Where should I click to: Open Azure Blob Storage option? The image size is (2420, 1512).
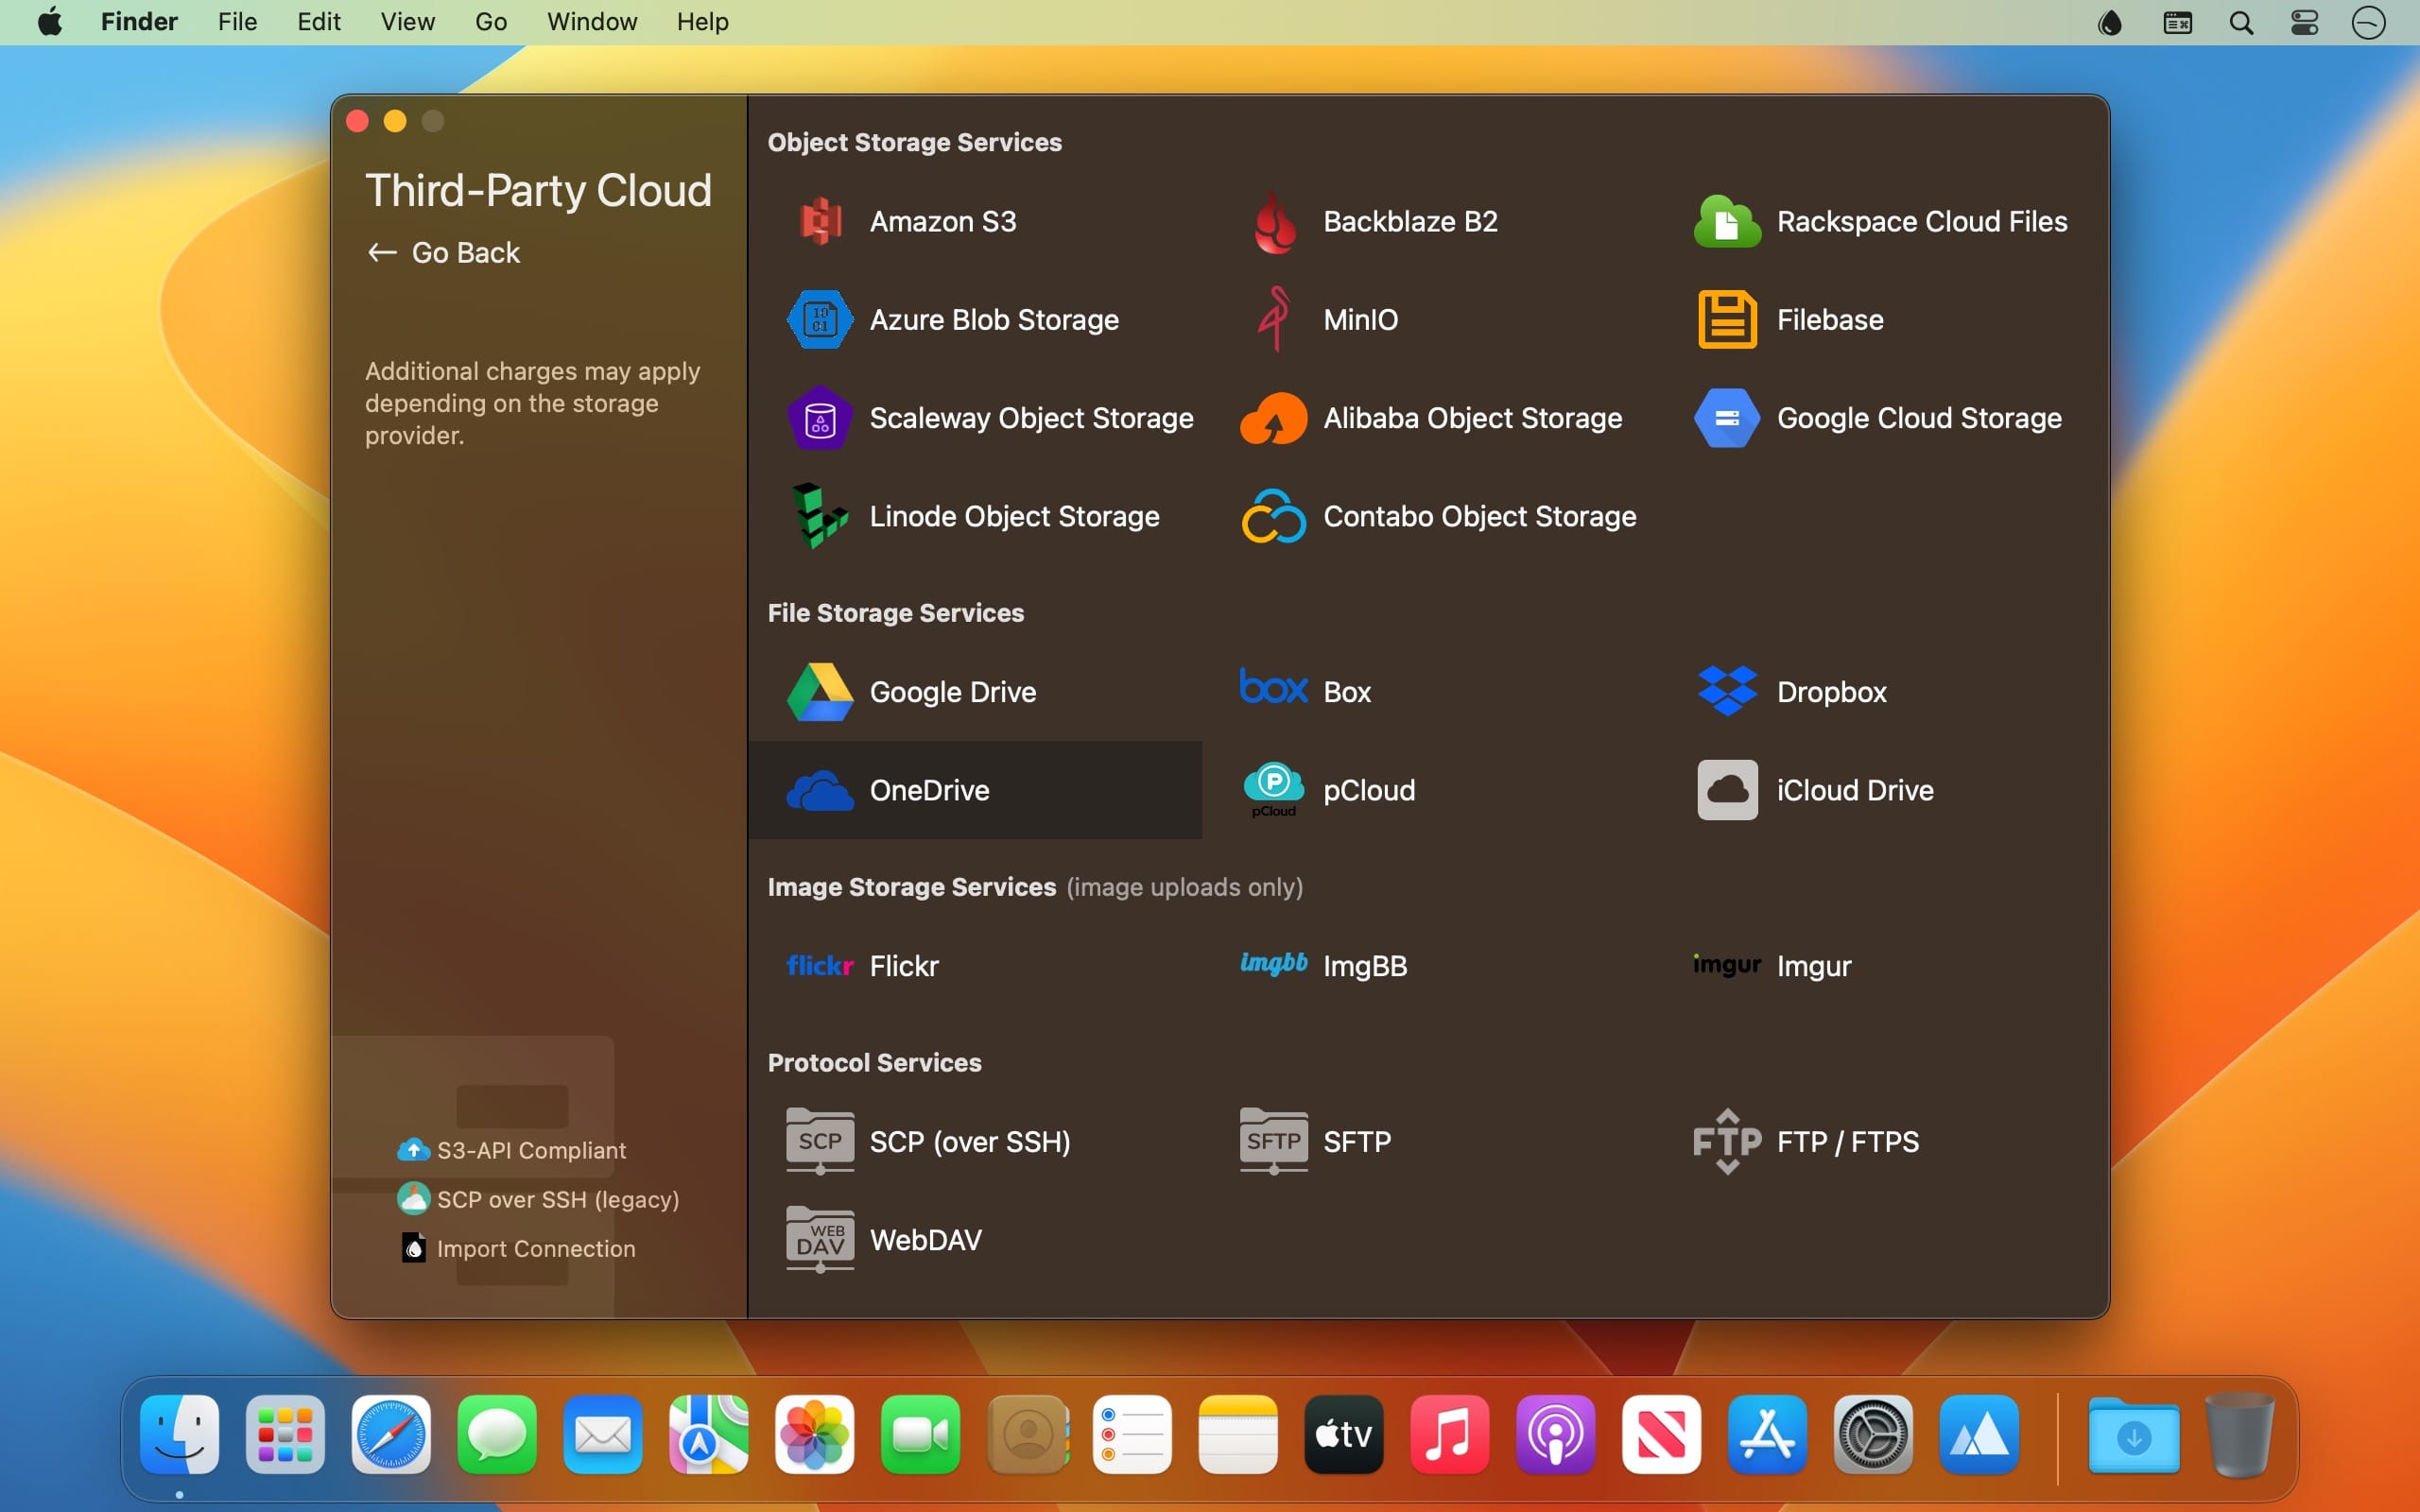click(x=993, y=320)
